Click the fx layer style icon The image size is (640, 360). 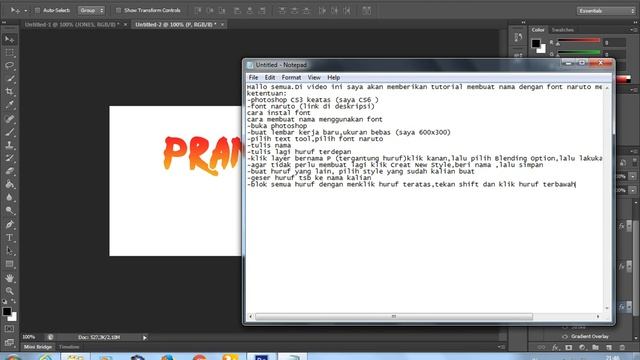click(x=555, y=347)
